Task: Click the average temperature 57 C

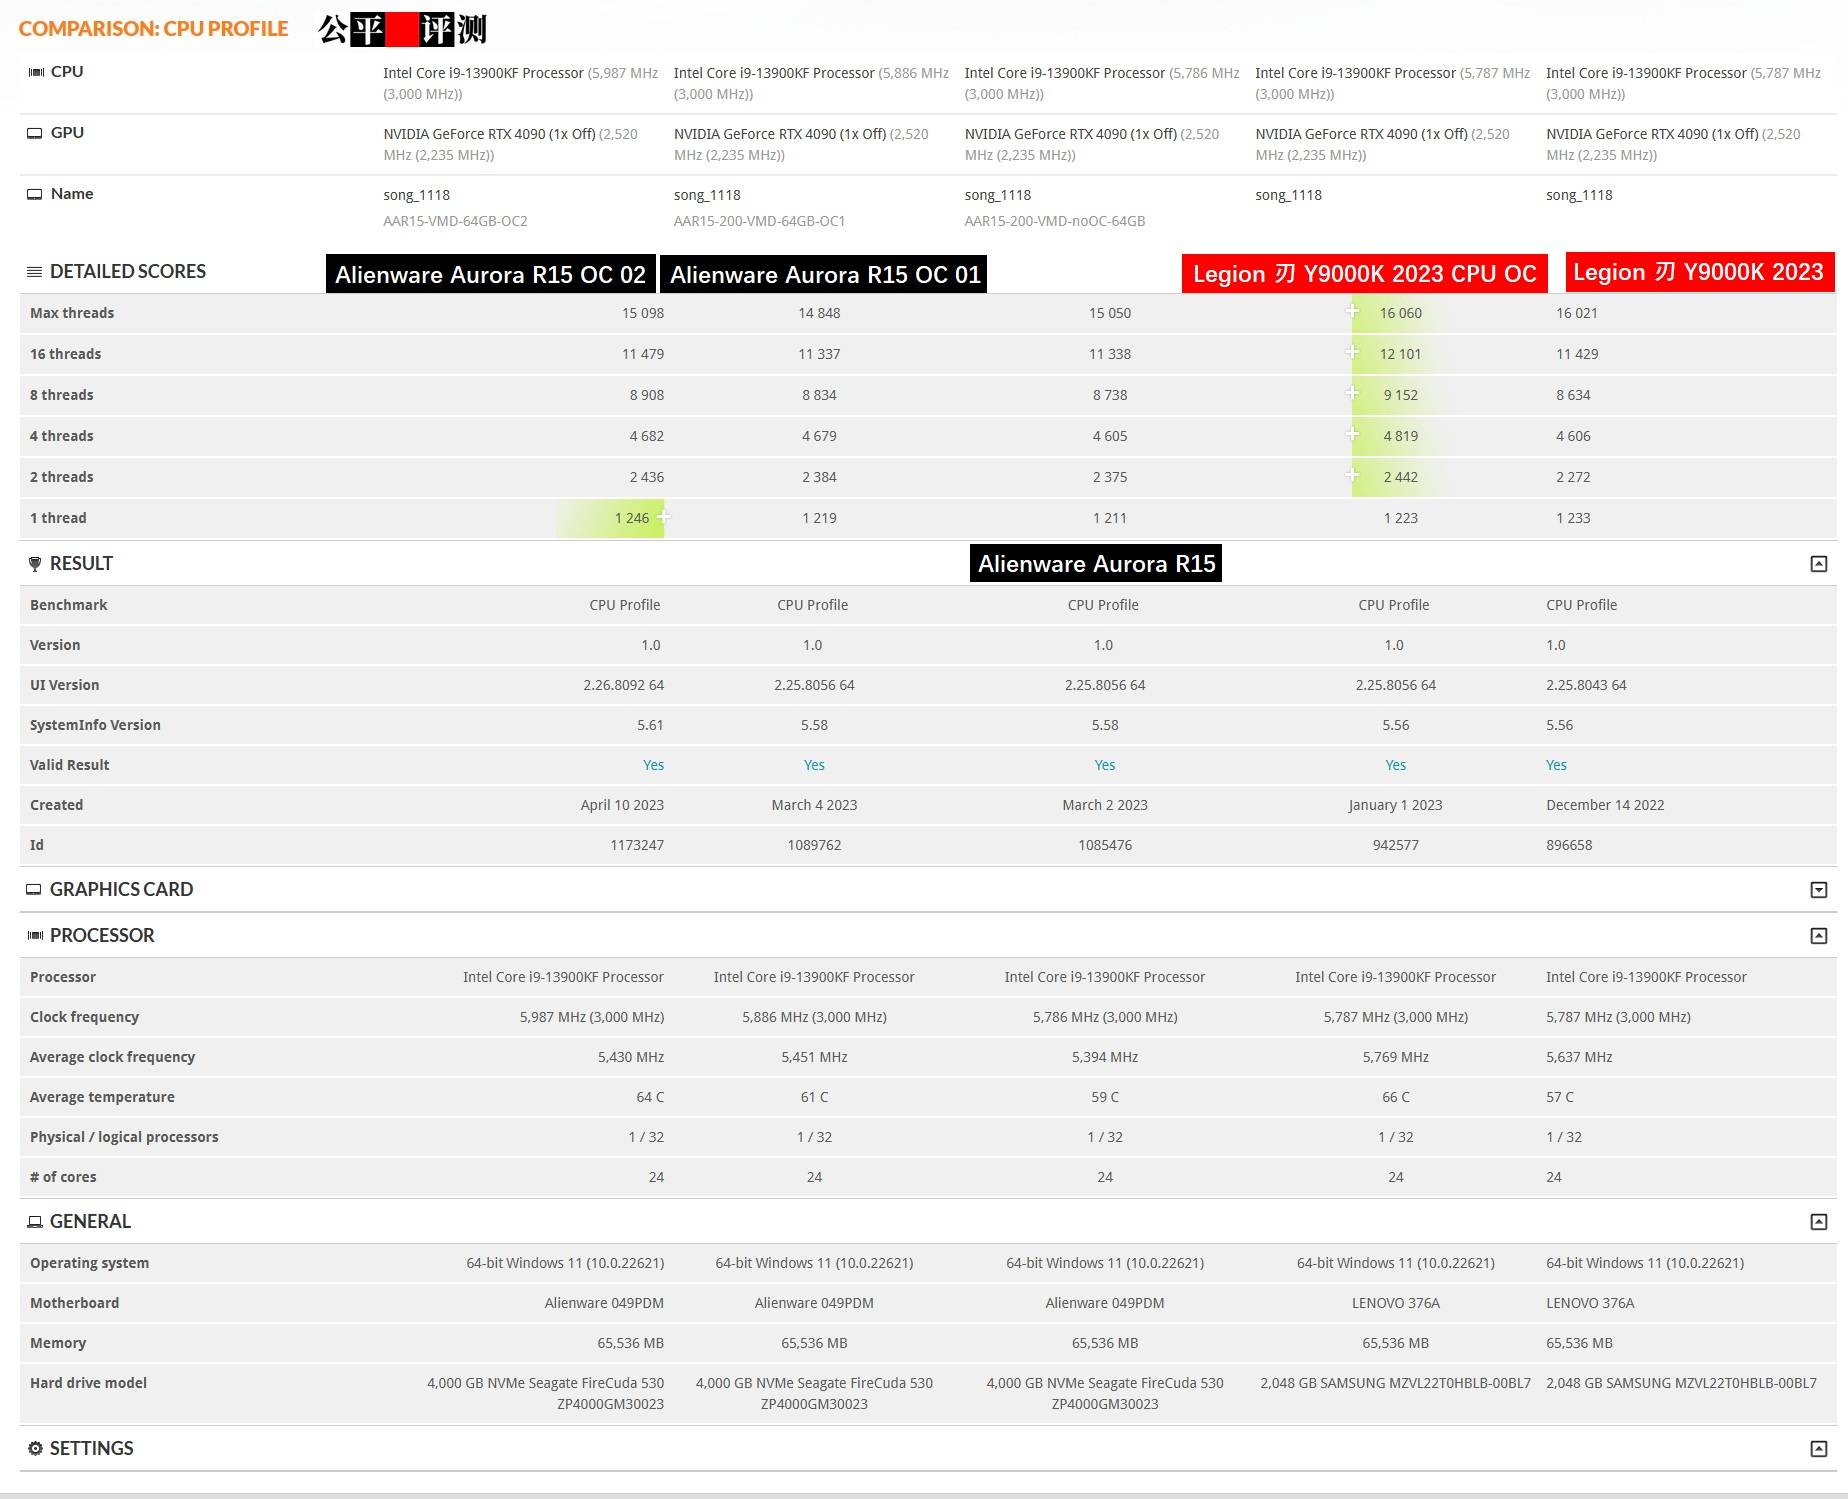Action: 1560,1097
